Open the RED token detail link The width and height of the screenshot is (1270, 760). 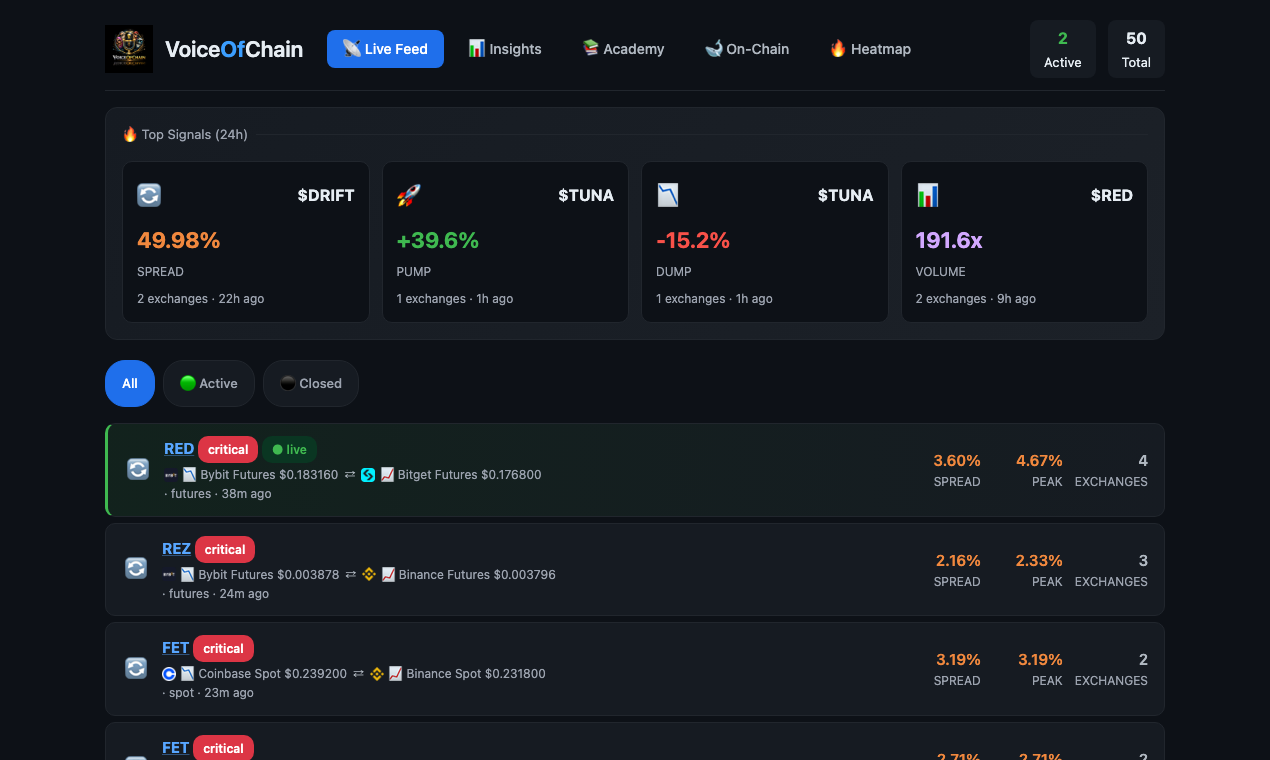178,448
